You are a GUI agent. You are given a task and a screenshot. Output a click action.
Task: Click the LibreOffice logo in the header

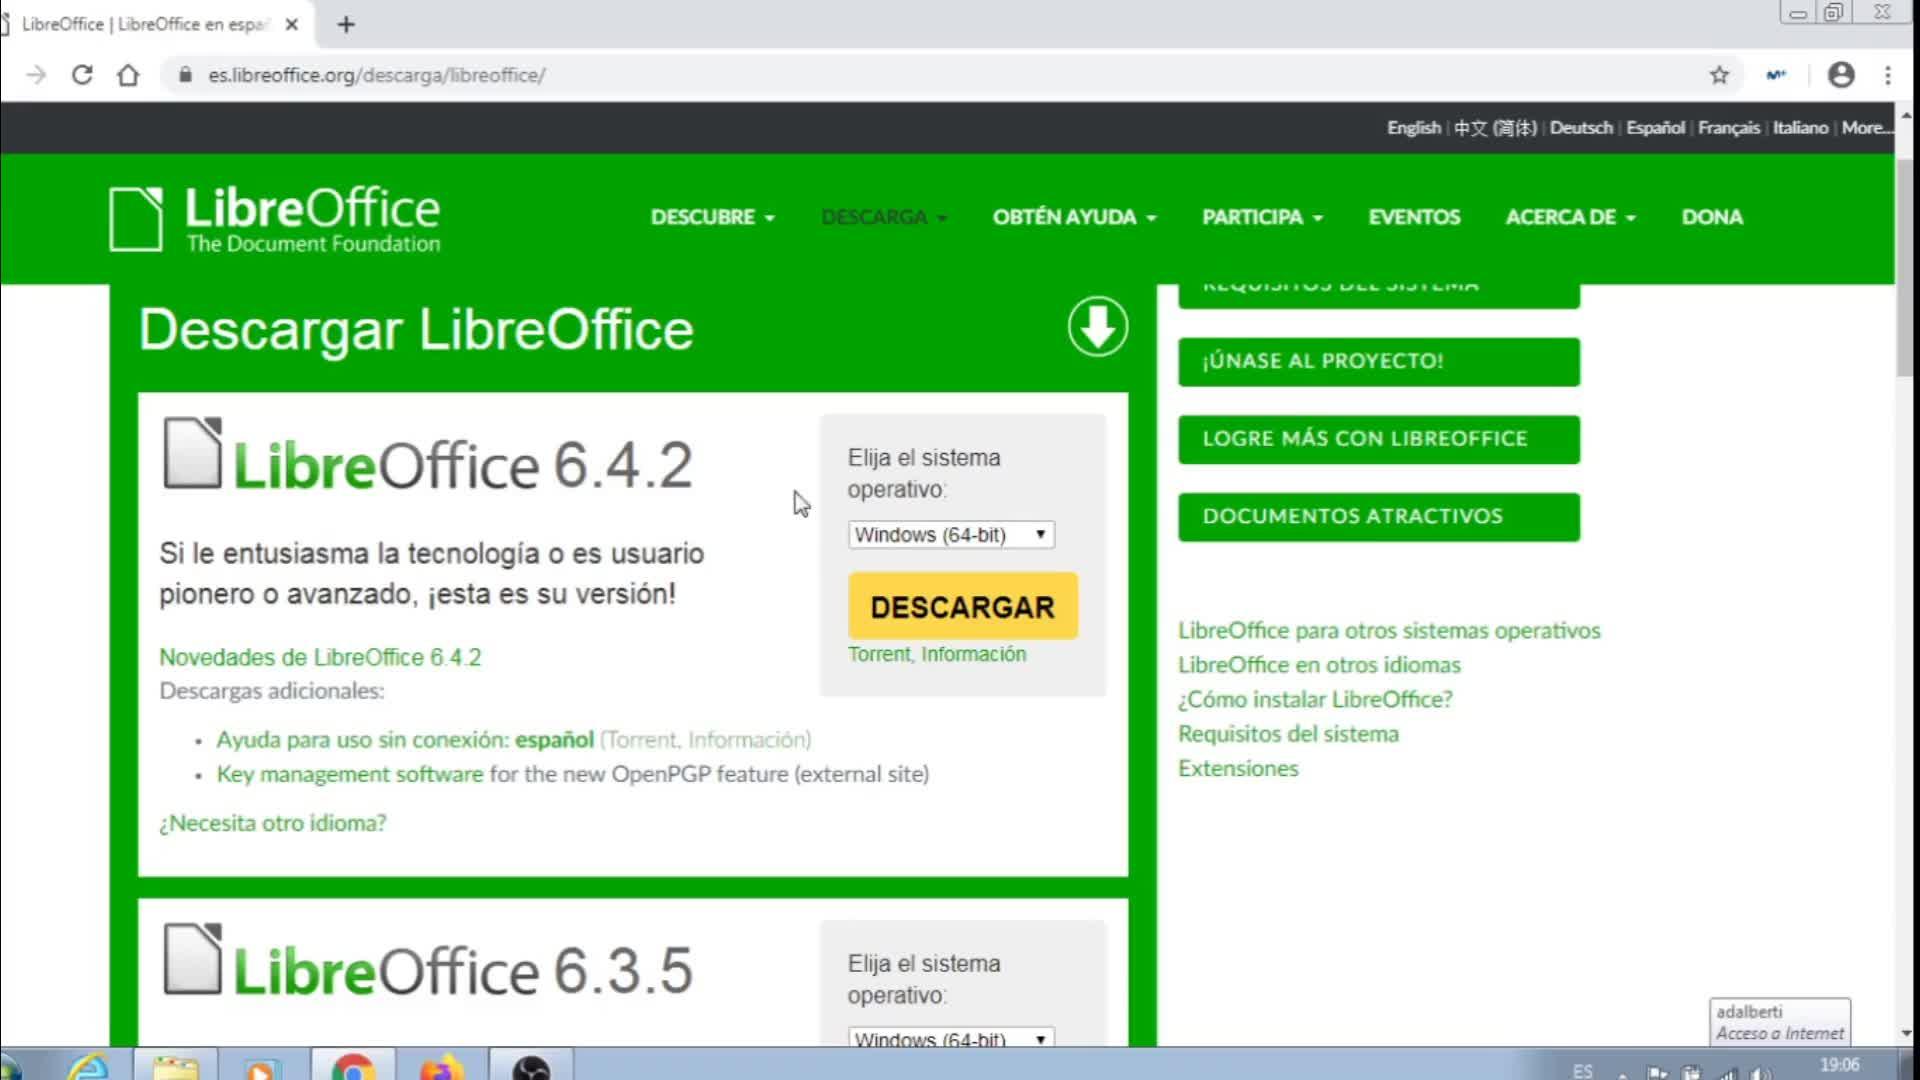pyautogui.click(x=275, y=218)
